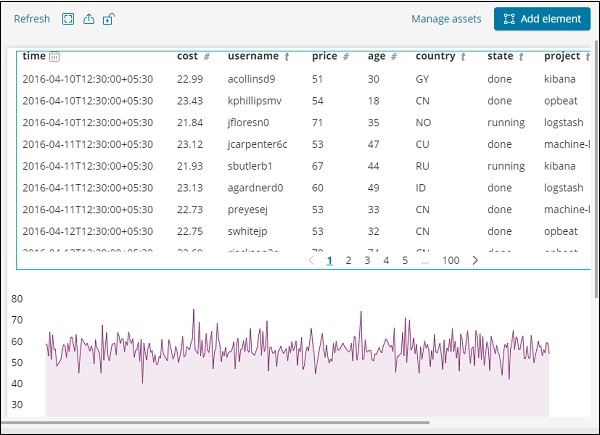Click the Refresh link
This screenshot has height=435, width=600.
point(32,19)
